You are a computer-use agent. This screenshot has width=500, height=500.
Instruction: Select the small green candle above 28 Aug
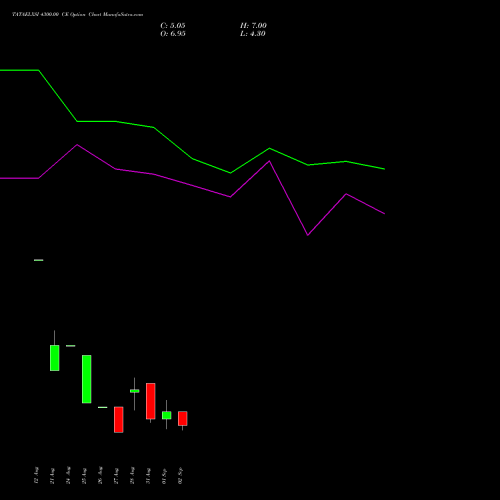135,391
